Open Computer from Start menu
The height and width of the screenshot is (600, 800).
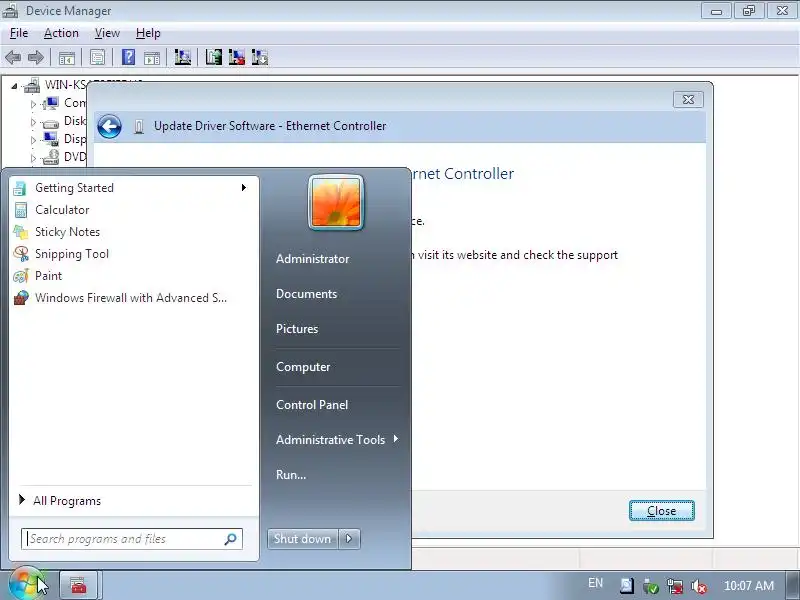(303, 367)
